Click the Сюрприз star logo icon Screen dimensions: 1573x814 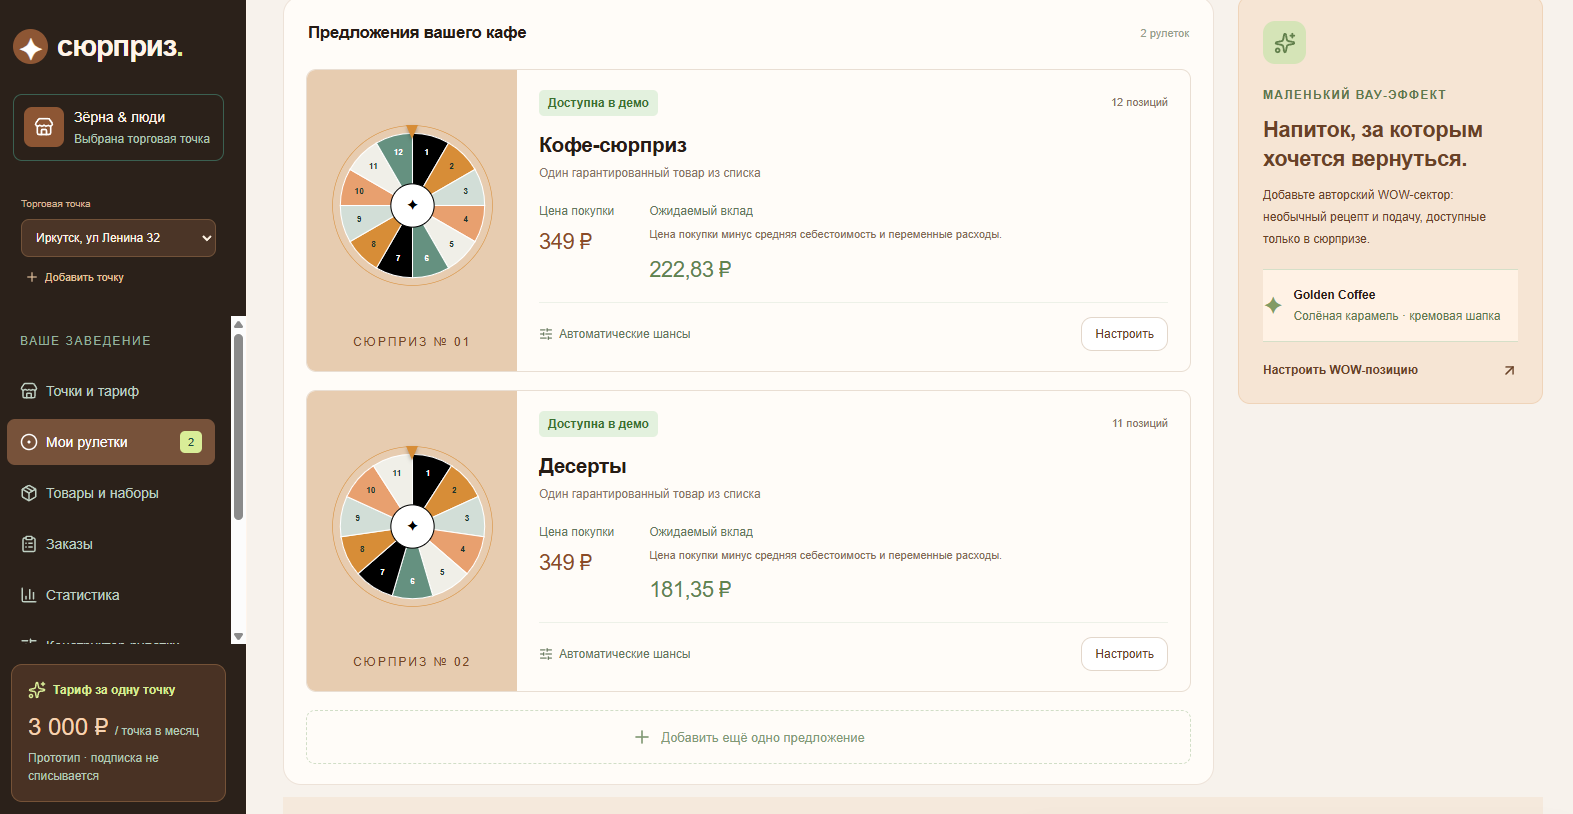31,46
